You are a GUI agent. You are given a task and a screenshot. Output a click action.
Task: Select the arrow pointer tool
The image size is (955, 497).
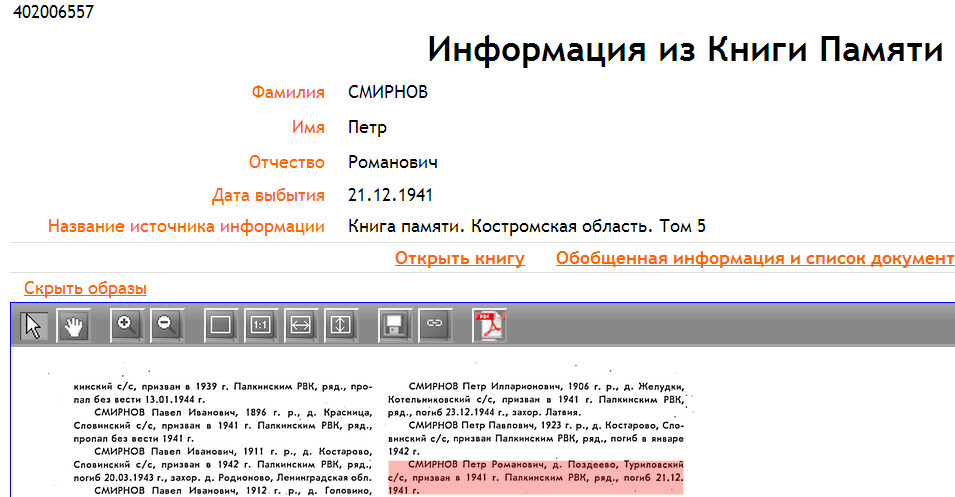click(35, 325)
